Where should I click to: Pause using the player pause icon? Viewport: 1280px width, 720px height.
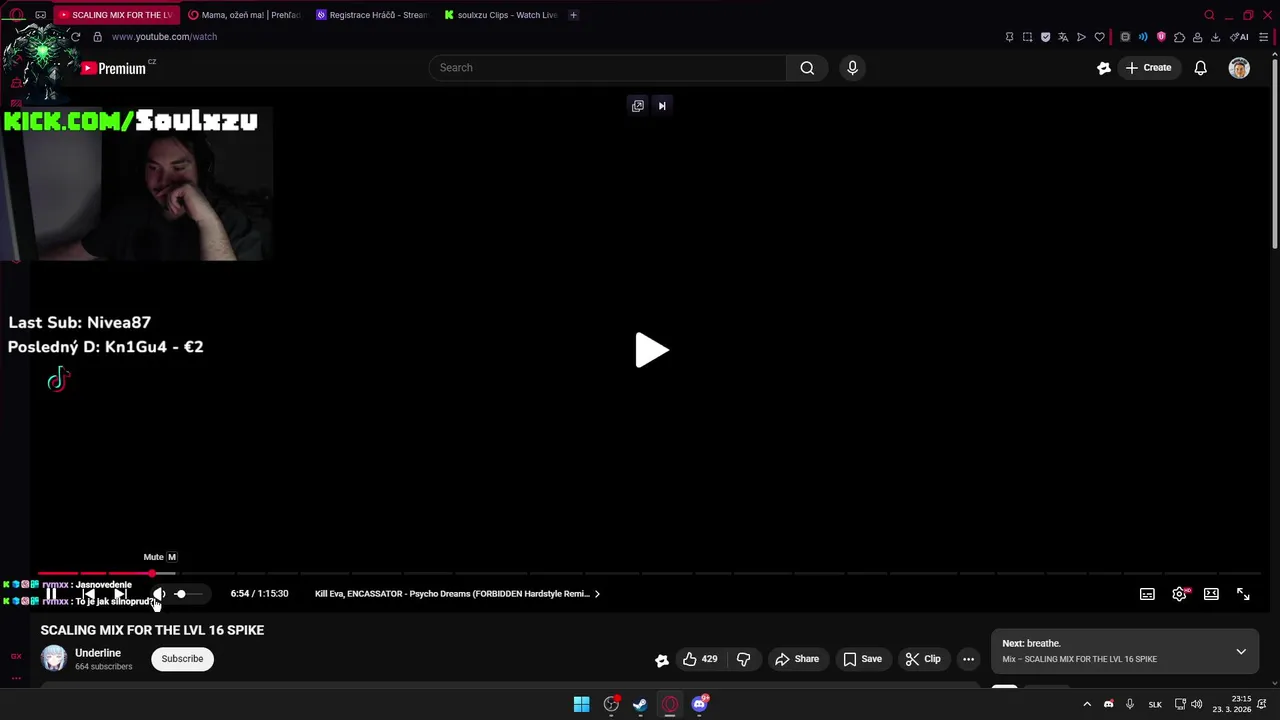pos(51,594)
